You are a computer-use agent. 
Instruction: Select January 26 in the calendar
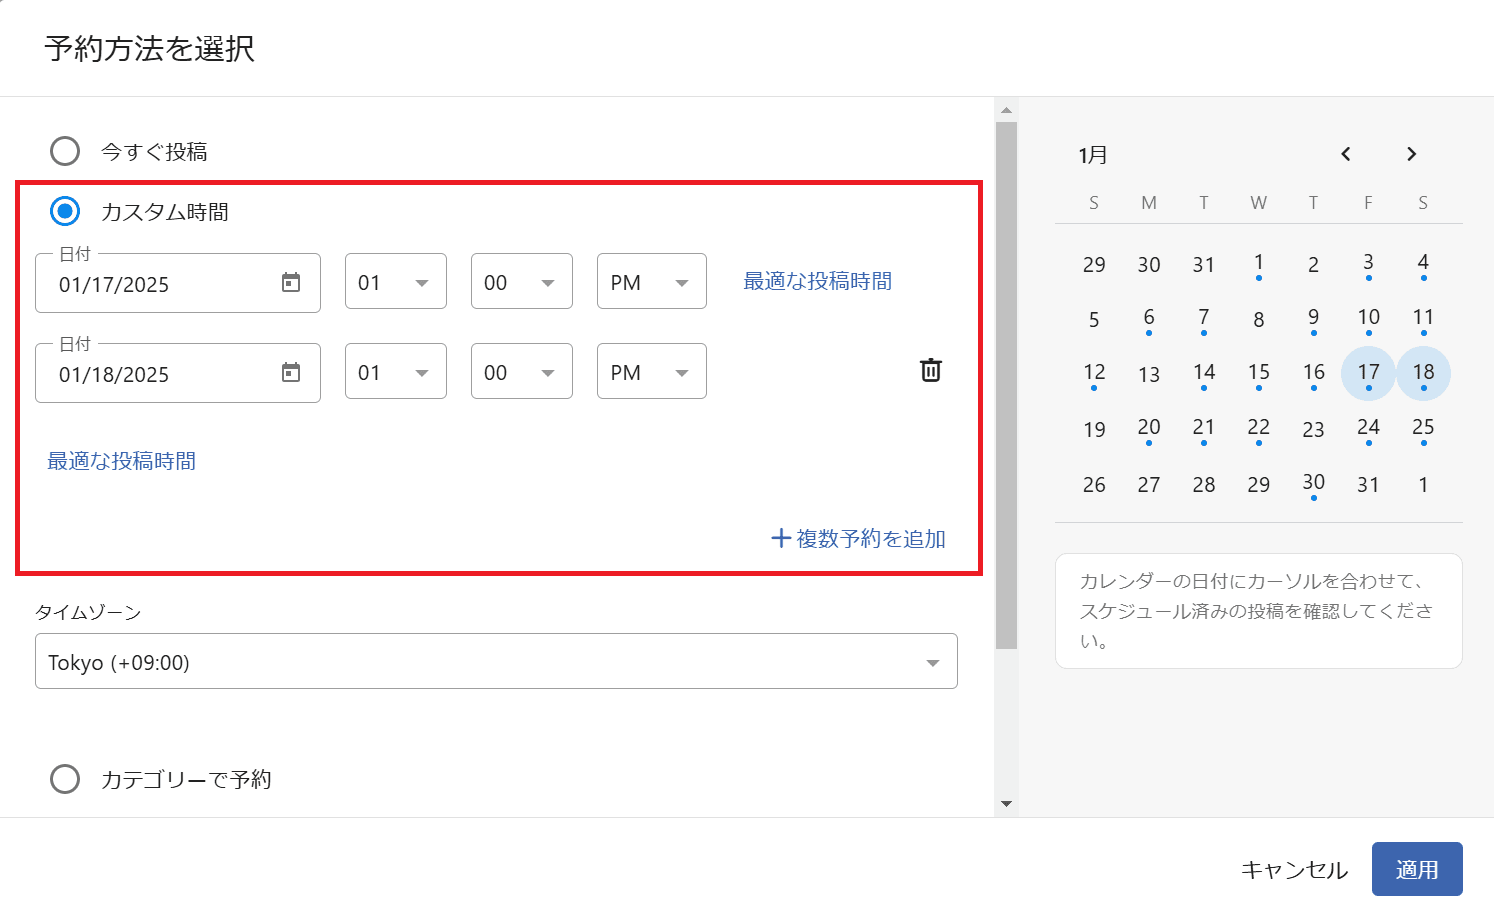pyautogui.click(x=1094, y=484)
